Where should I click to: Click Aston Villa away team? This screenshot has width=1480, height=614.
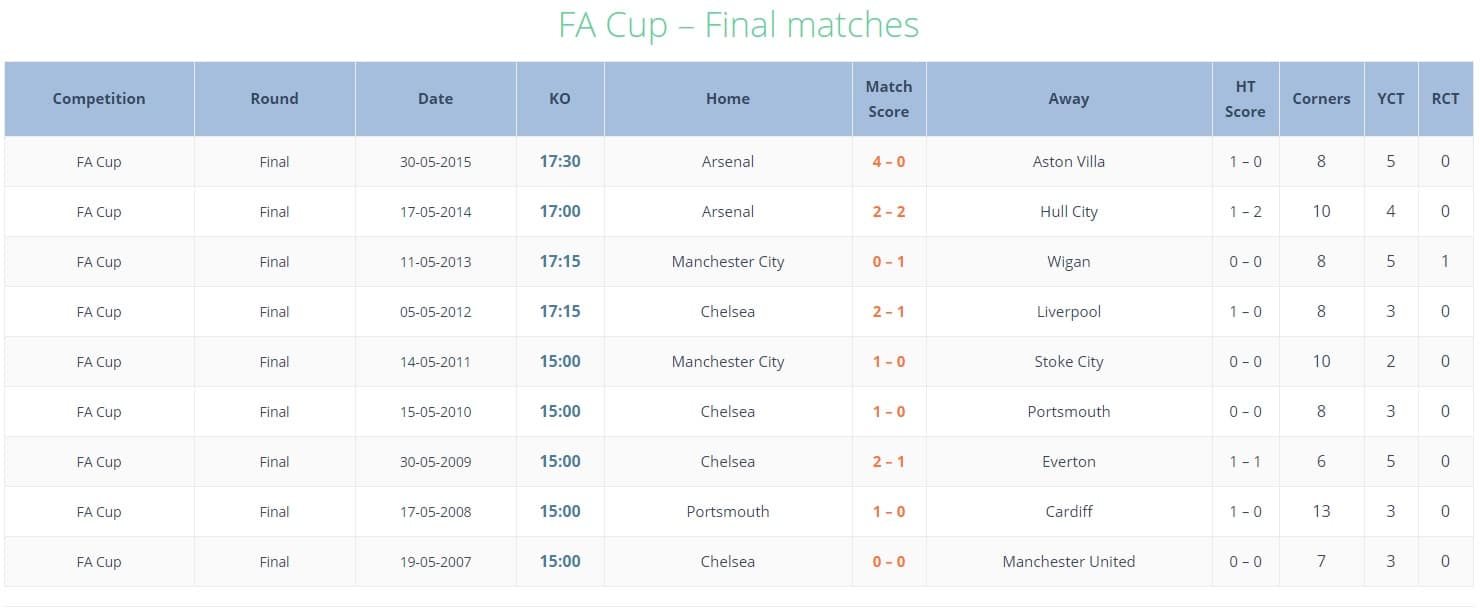pyautogui.click(x=1069, y=161)
